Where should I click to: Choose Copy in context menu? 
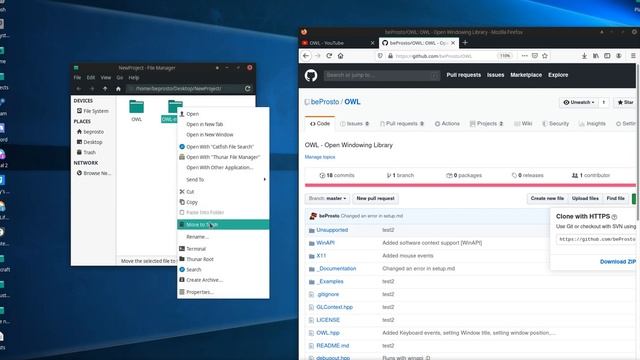click(223, 202)
